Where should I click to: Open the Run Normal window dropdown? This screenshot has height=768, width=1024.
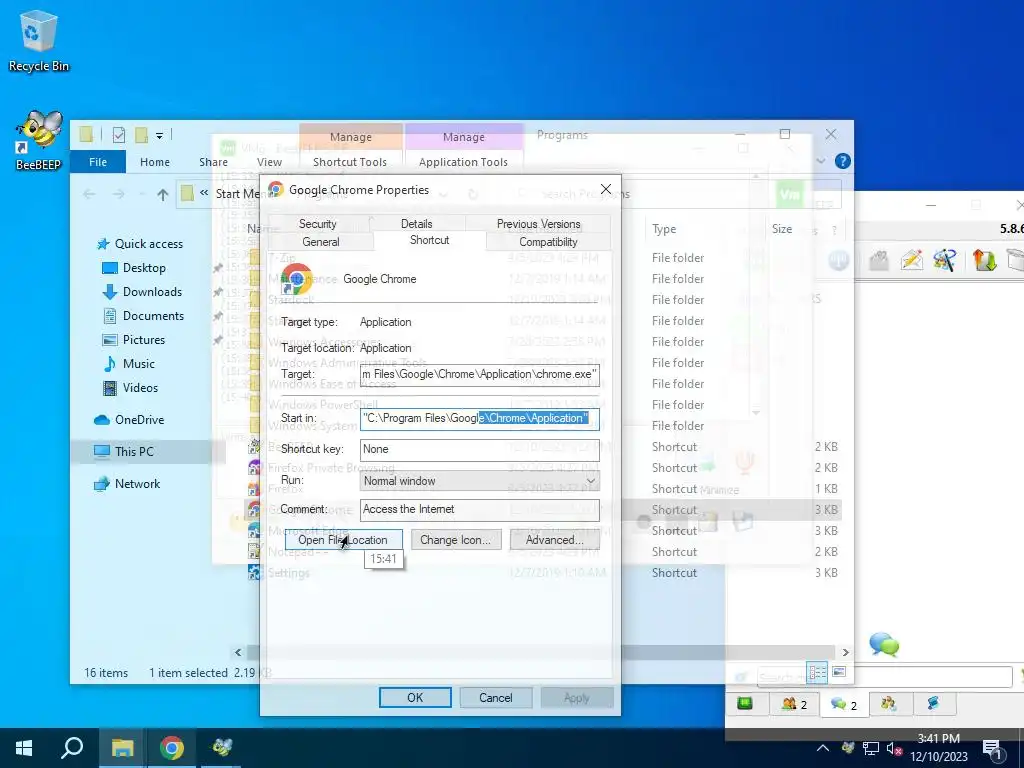click(479, 481)
